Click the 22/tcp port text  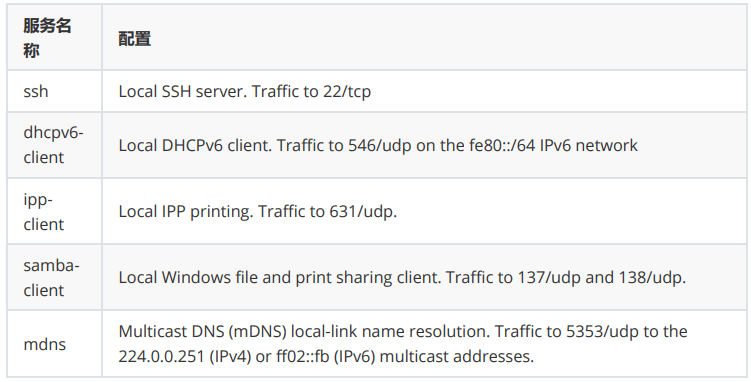click(347, 91)
